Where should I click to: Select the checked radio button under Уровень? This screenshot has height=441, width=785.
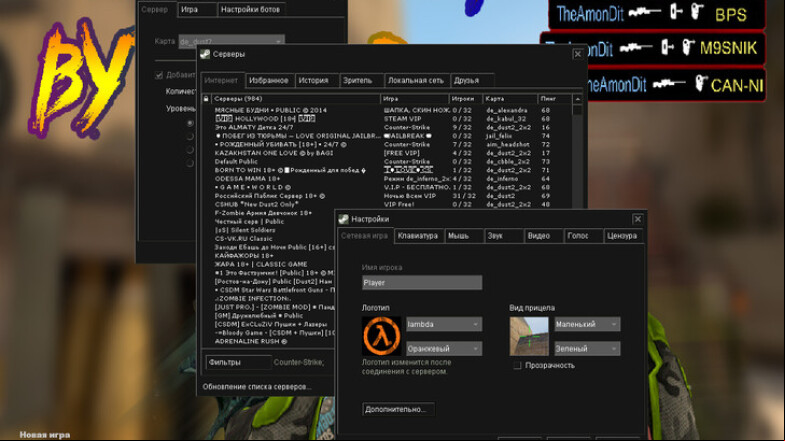point(190,123)
